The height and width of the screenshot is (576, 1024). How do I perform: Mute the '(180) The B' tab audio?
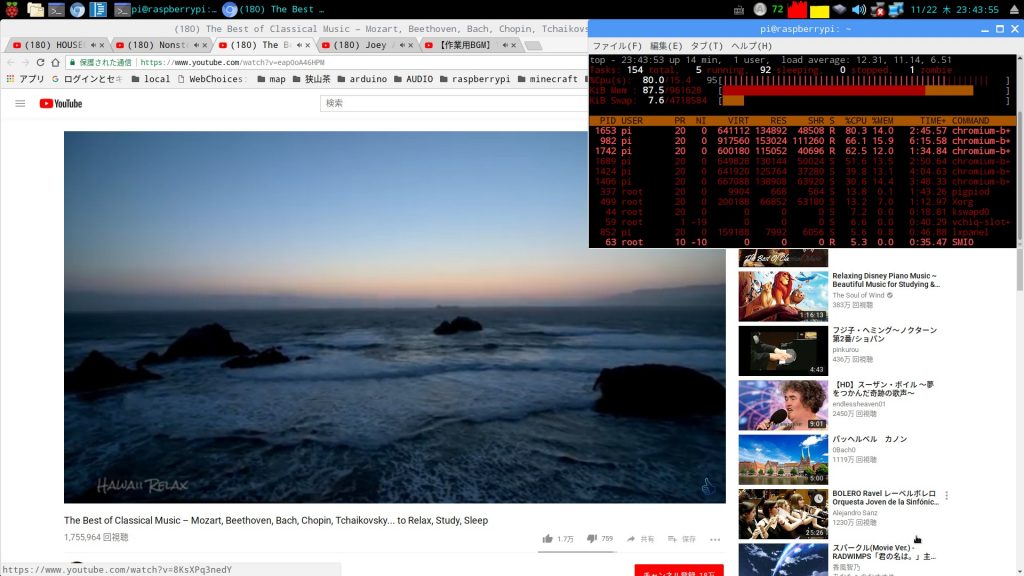tap(299, 45)
